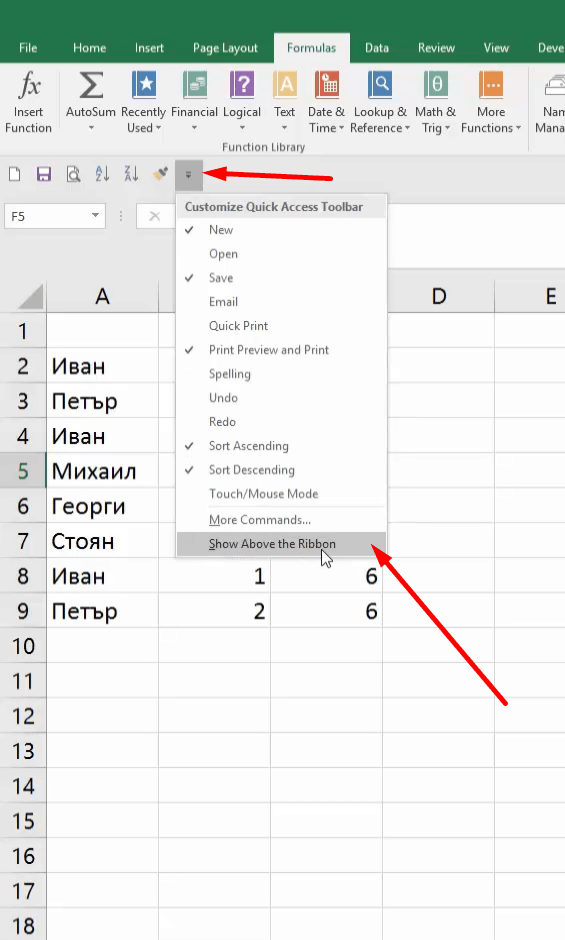Screen dimensions: 565x940
Task: Click Print Preview icon in quick toolbar
Action: pyautogui.click(x=73, y=174)
